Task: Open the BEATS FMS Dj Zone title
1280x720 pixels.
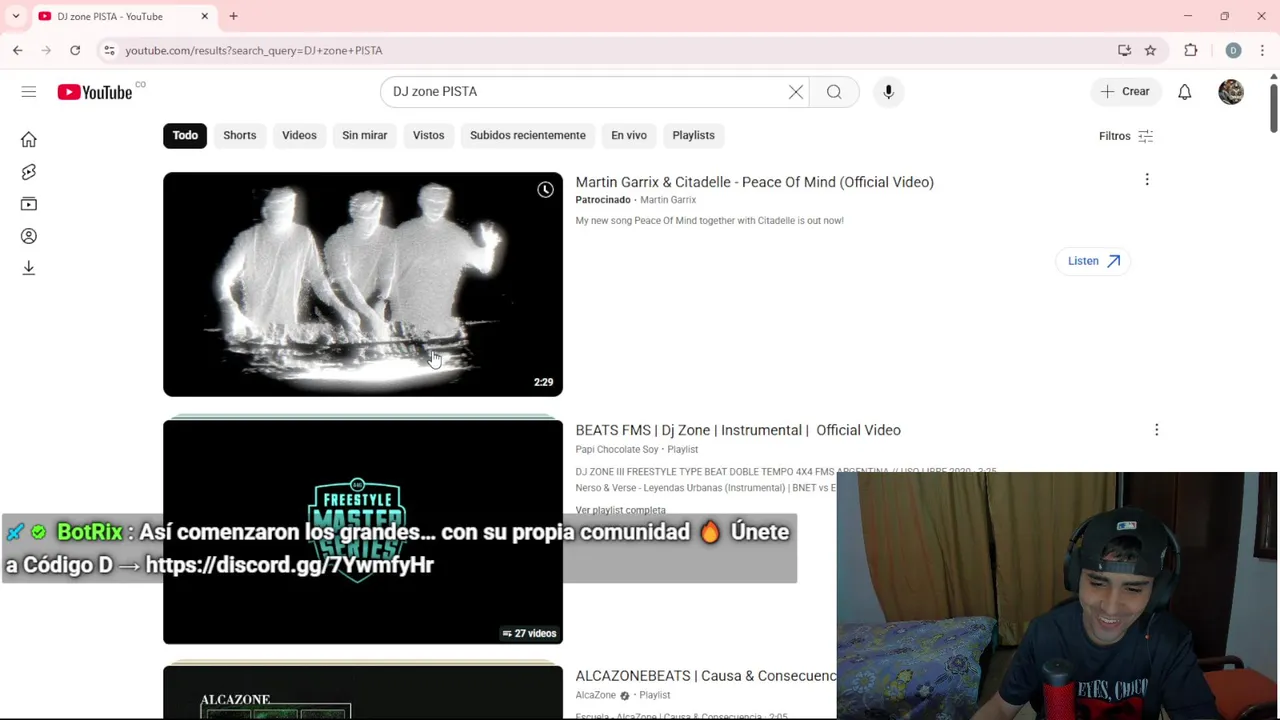Action: point(738,430)
